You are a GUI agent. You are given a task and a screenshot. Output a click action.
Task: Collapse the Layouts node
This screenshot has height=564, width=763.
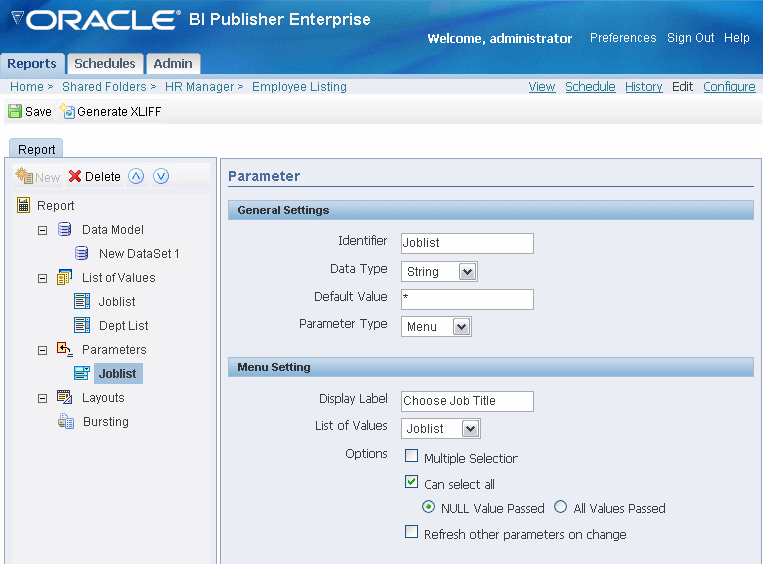[42, 398]
